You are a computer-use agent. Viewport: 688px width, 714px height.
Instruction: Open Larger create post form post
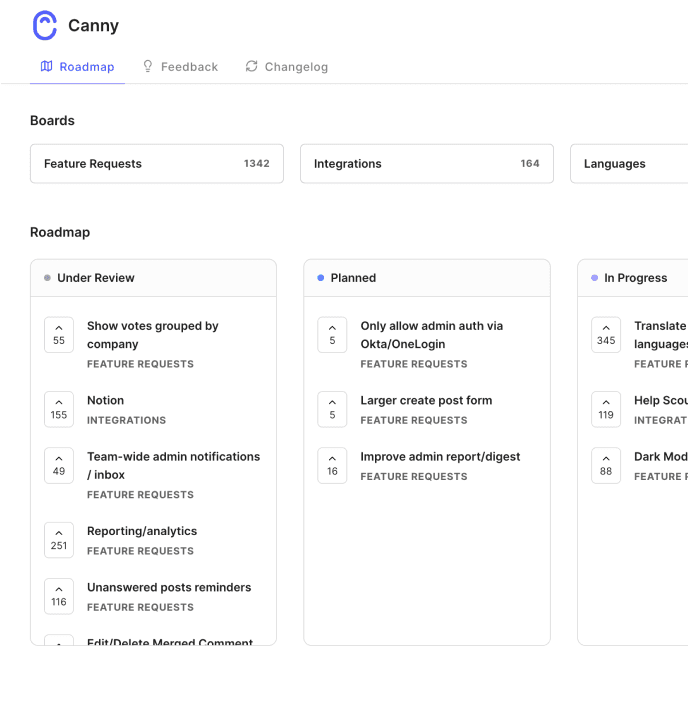click(426, 400)
